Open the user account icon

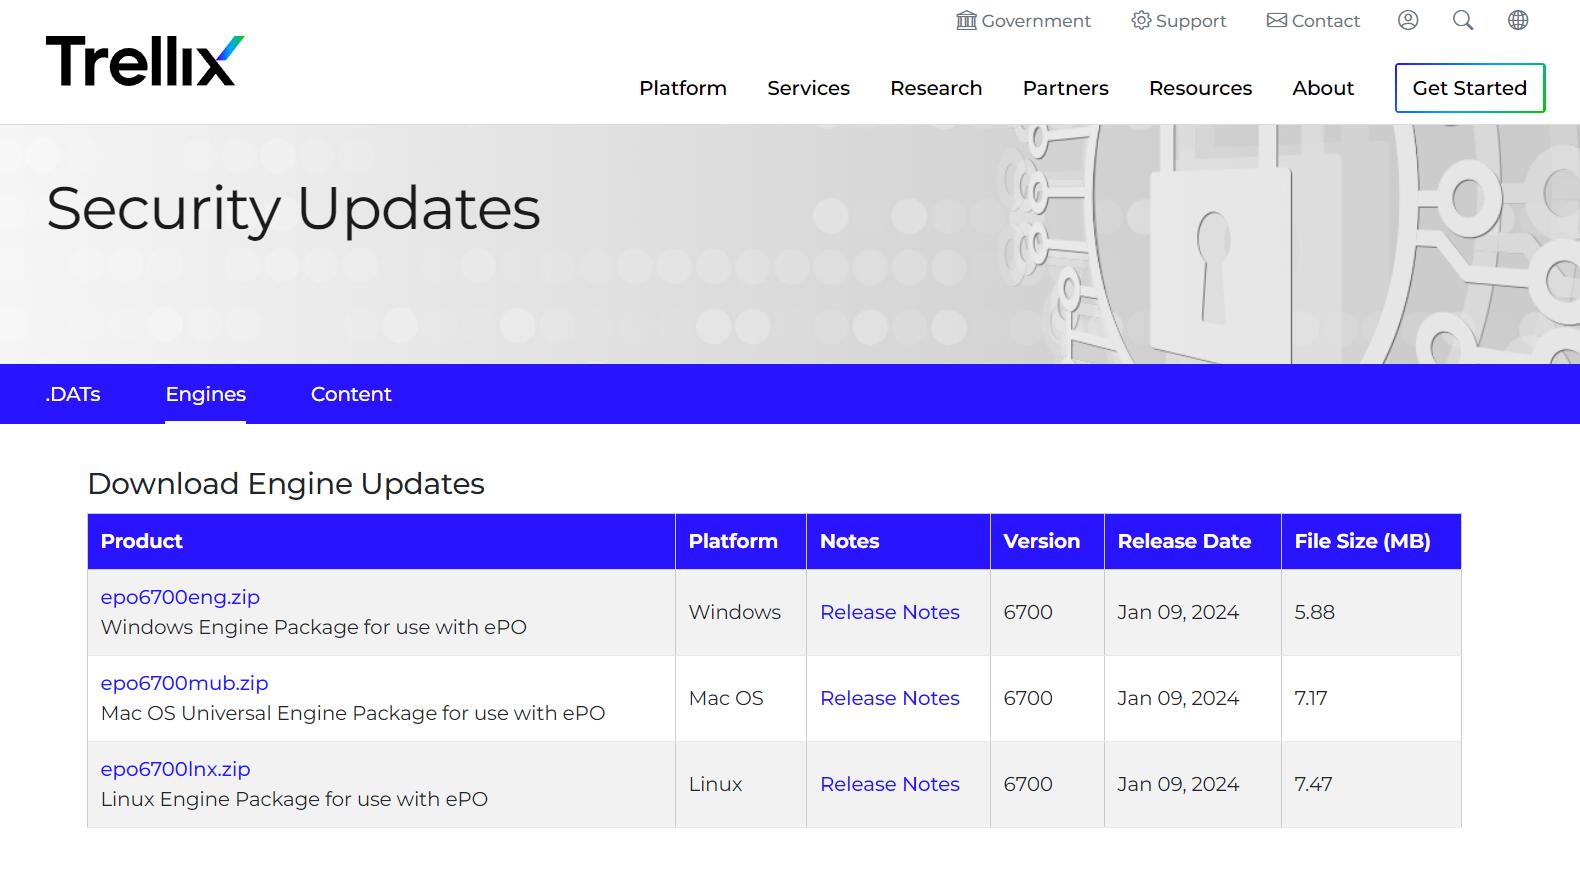1408,20
